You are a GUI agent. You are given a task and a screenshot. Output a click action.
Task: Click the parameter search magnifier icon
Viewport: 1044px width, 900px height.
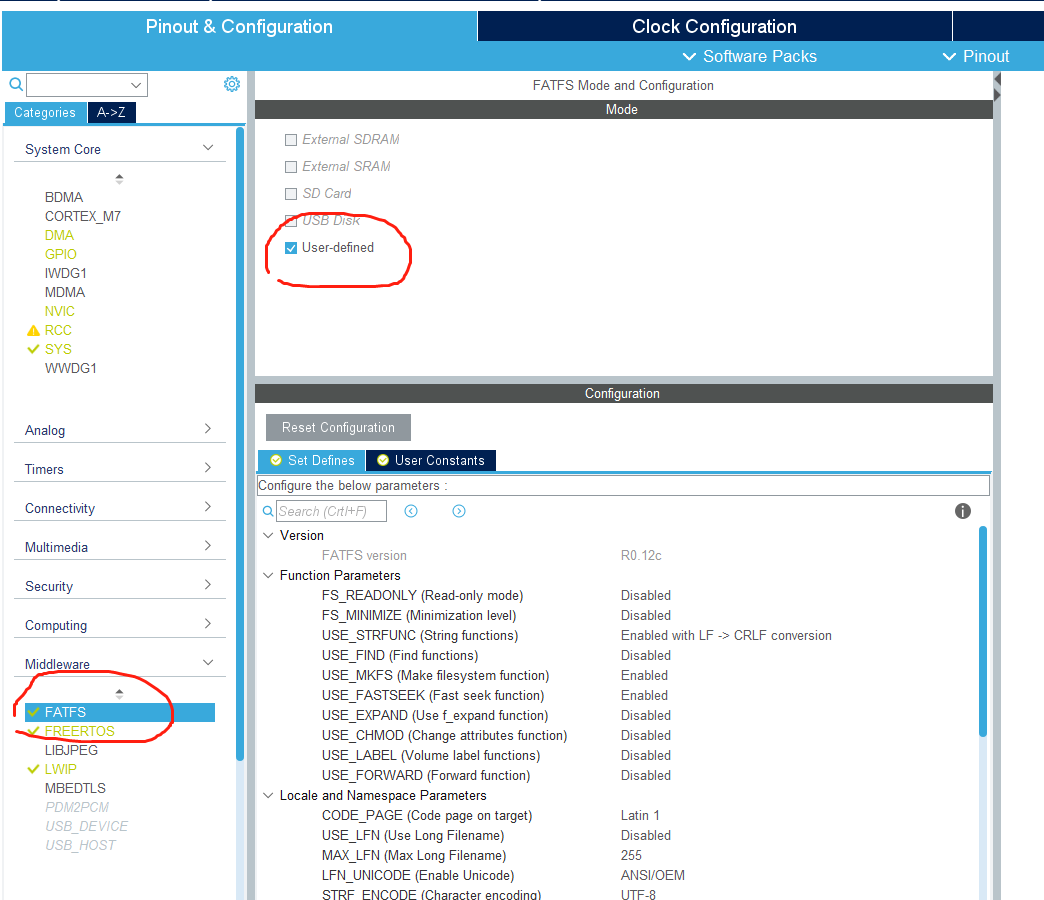268,511
